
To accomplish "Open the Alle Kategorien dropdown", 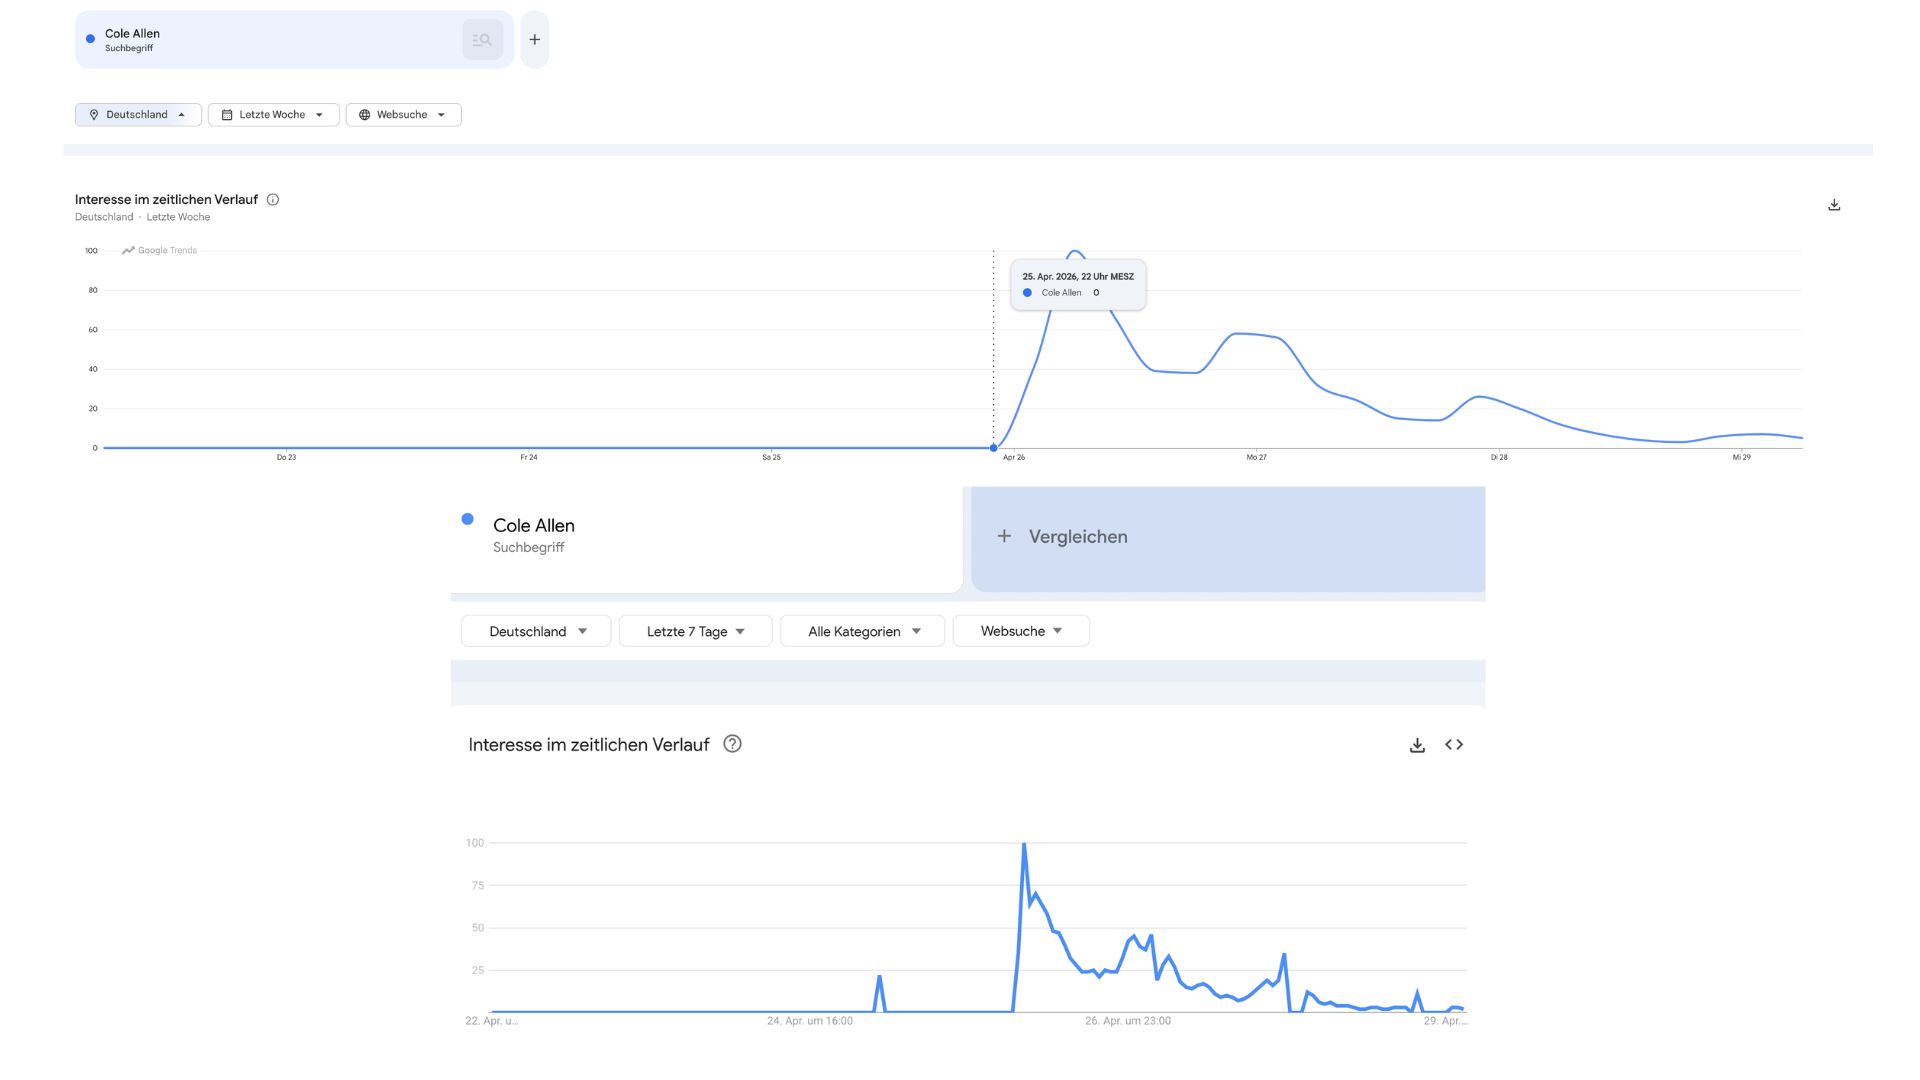I will [861, 631].
